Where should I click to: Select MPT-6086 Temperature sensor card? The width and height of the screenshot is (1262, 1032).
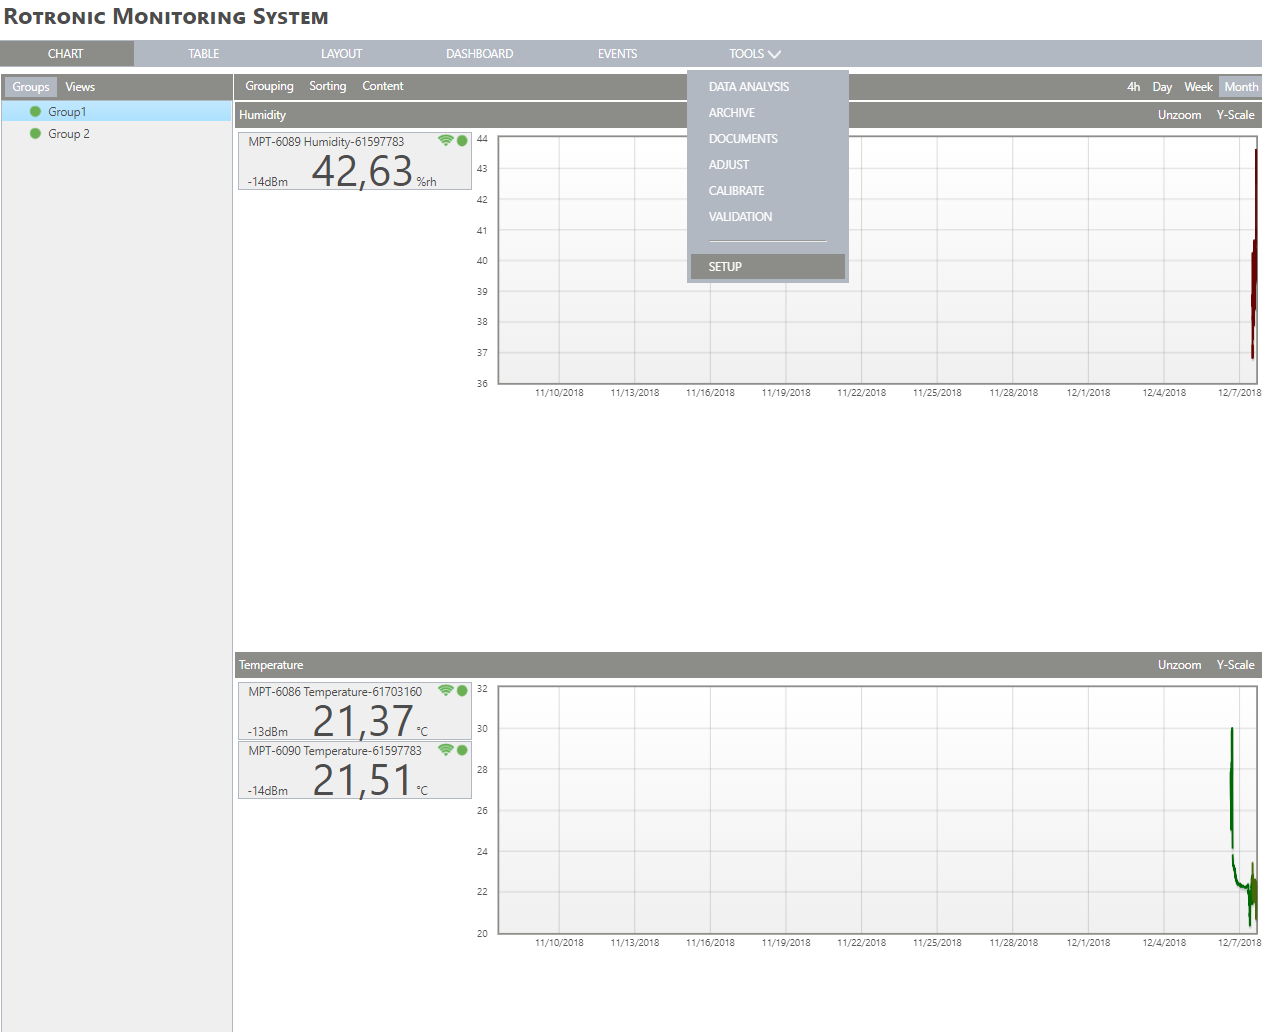354,711
